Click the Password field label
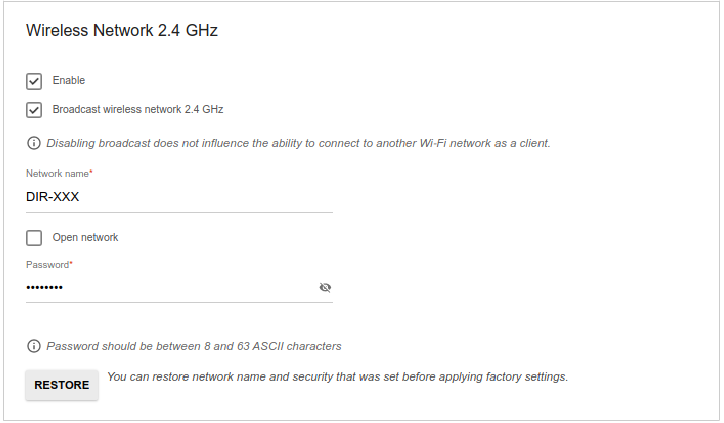The height and width of the screenshot is (423, 724). coord(48,265)
